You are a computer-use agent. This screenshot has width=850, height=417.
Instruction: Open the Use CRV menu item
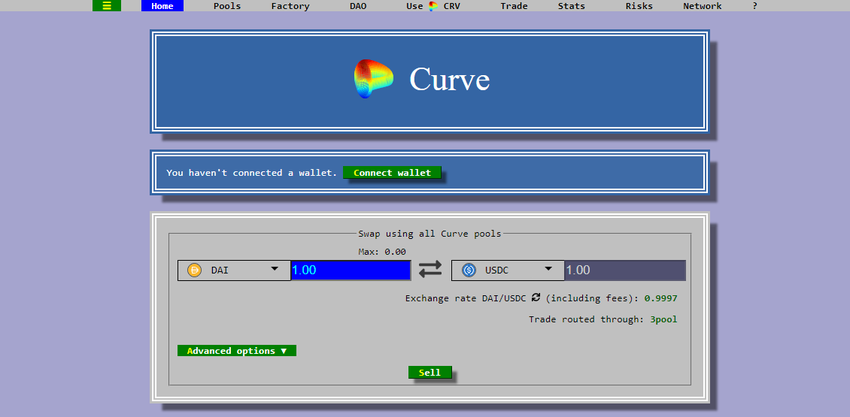pyautogui.click(x=433, y=6)
